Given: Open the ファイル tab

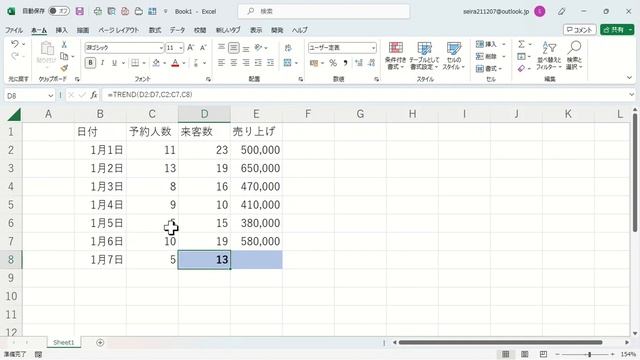Looking at the screenshot, I should point(14,30).
